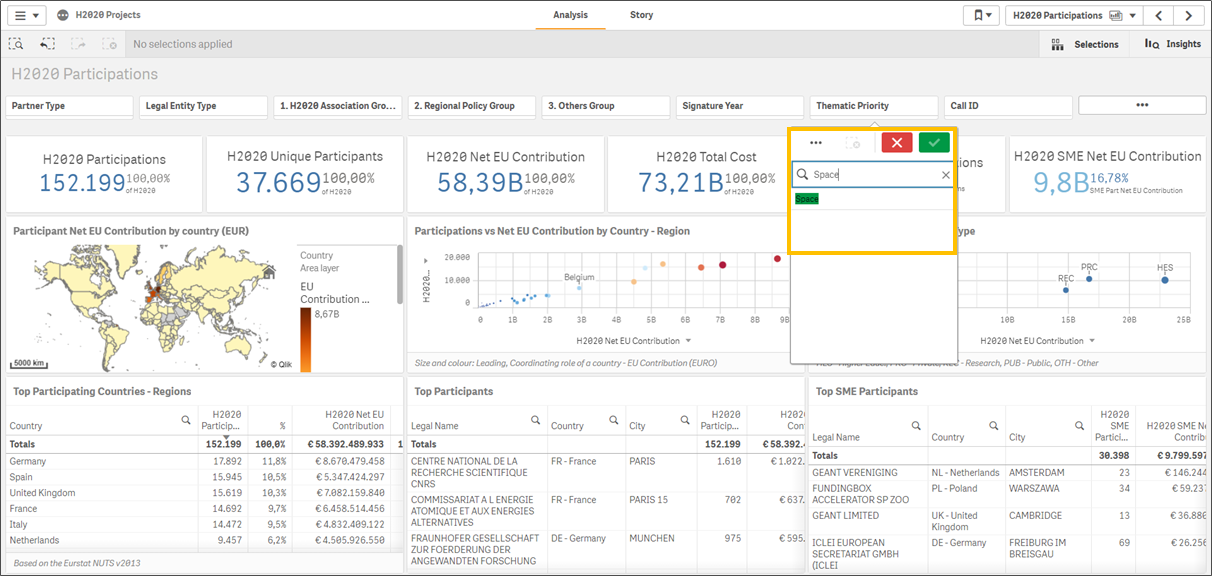Clear the search text with the x icon
Screen dimensions: 1212x576
(x=945, y=175)
